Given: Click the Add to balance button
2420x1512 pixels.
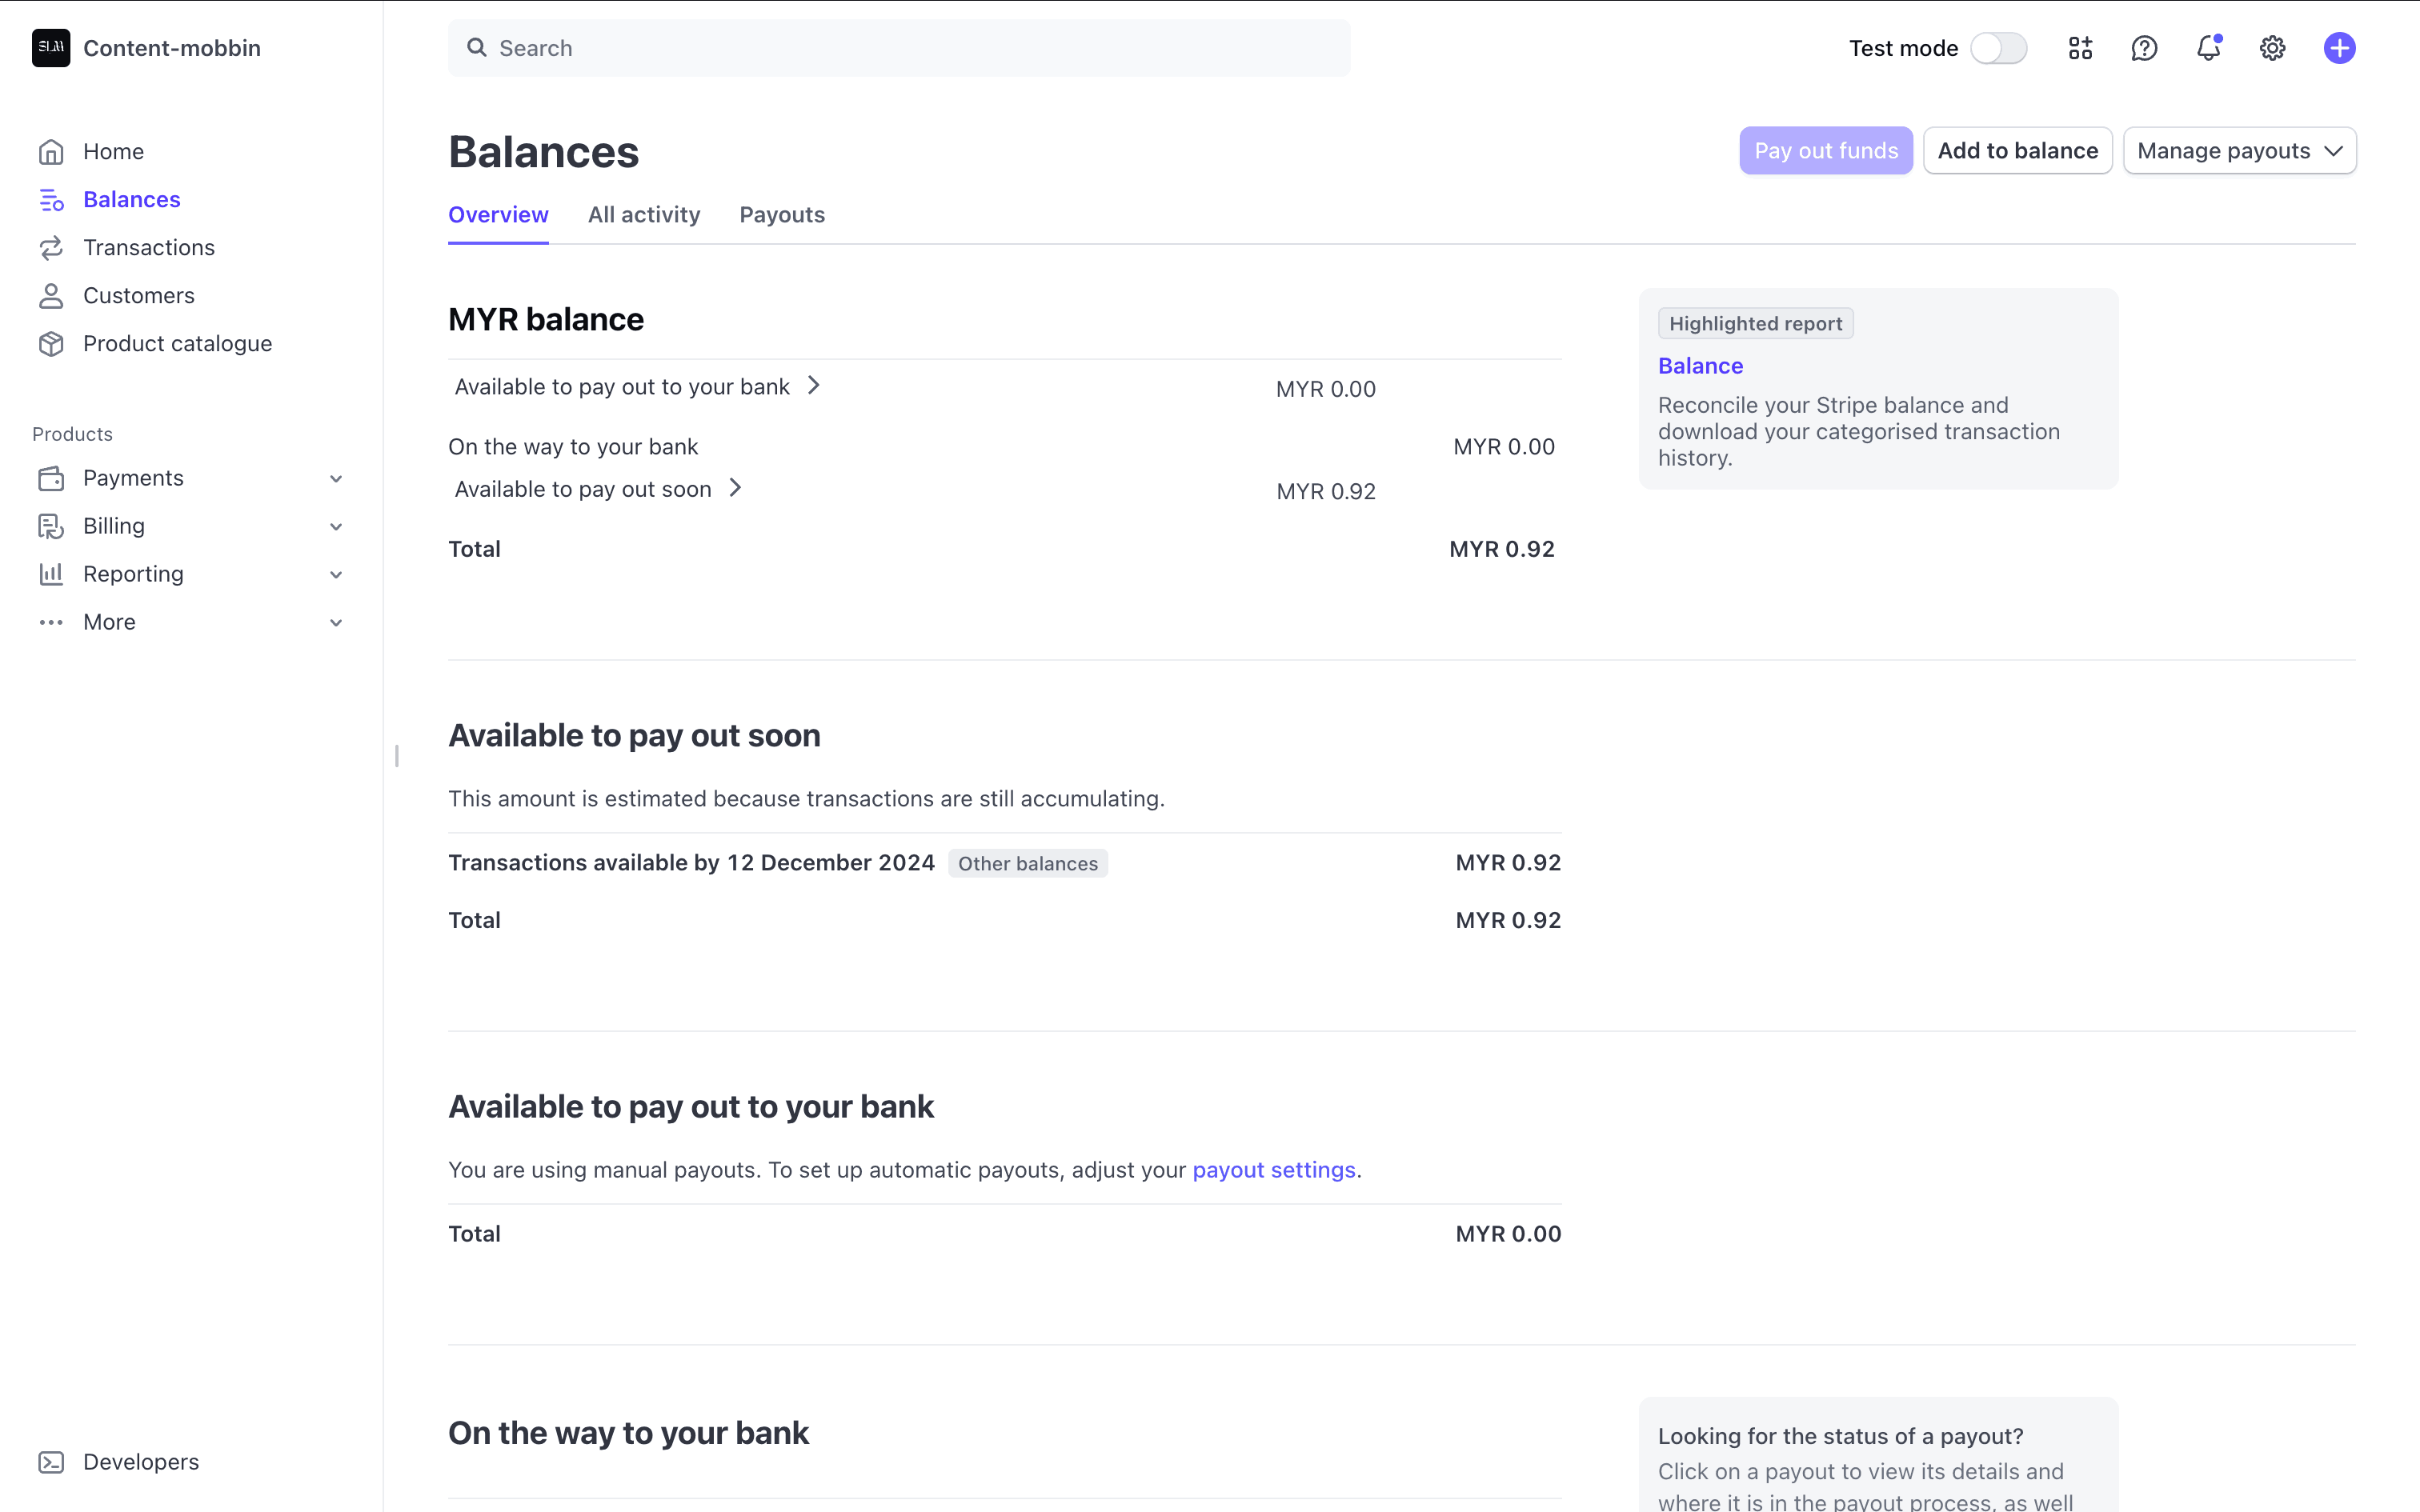Looking at the screenshot, I should 2017,151.
